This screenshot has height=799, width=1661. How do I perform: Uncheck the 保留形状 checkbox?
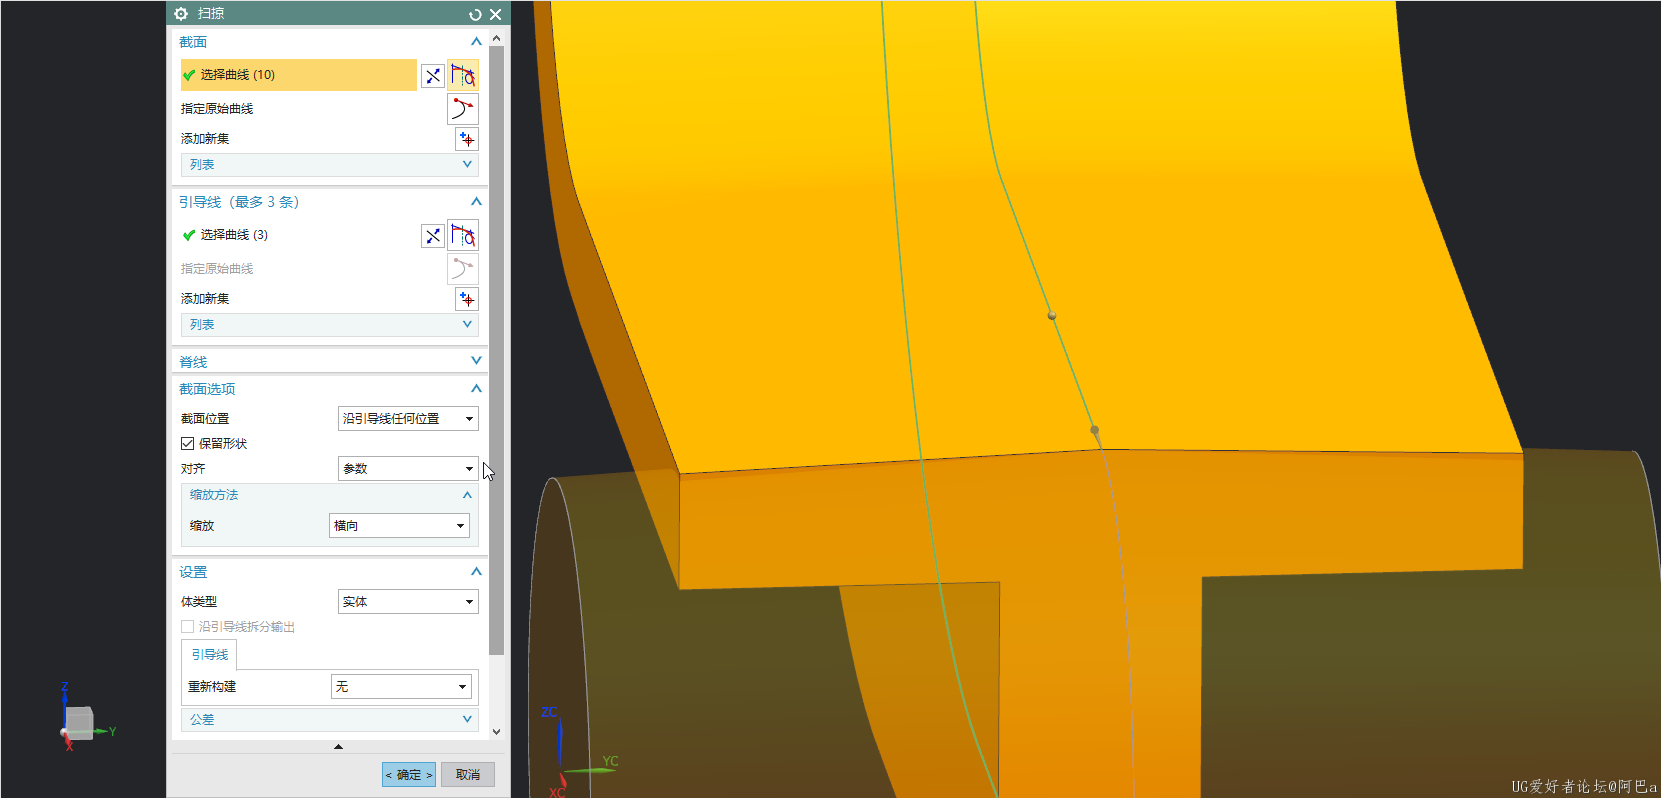(x=188, y=444)
